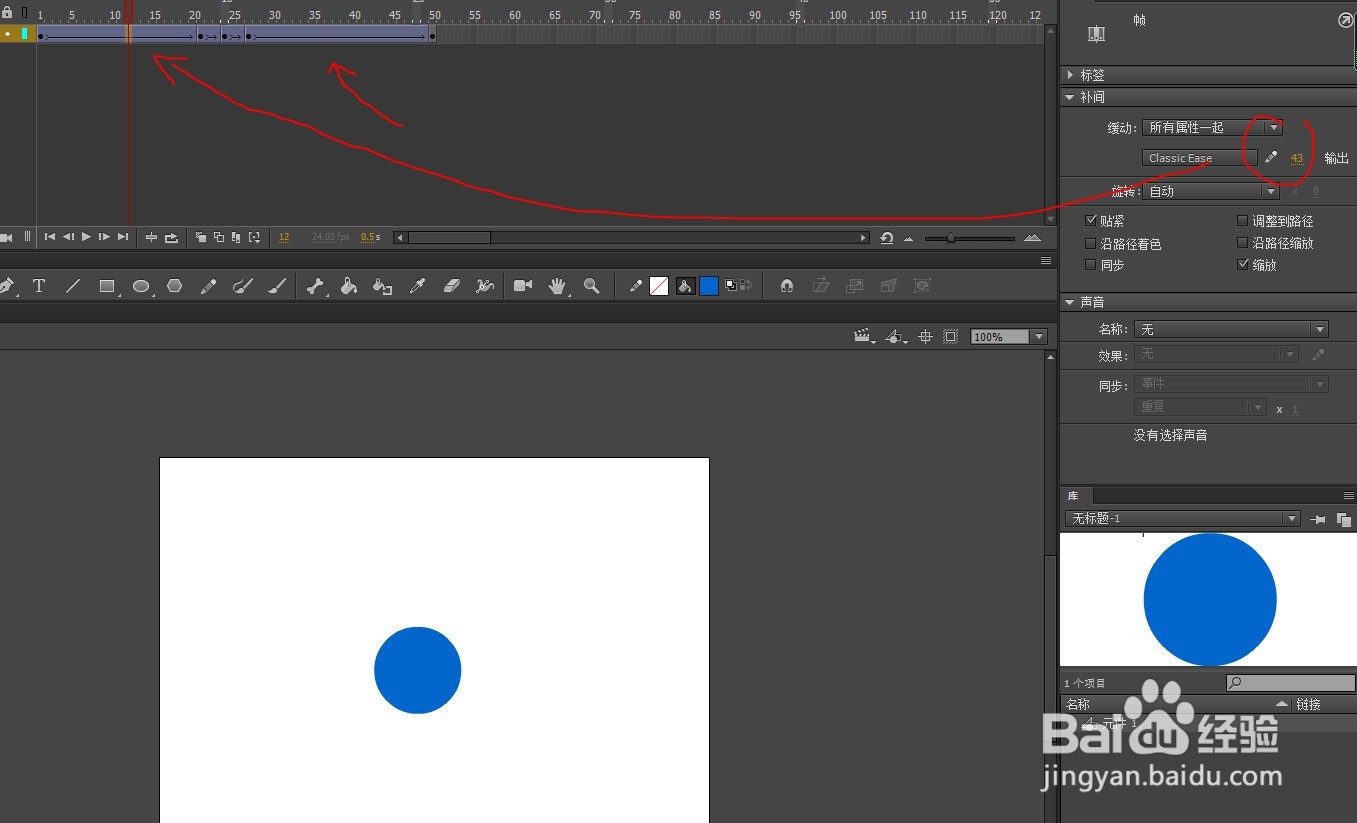The width and height of the screenshot is (1357, 823).
Task: Select the Oval tool
Action: point(141,286)
